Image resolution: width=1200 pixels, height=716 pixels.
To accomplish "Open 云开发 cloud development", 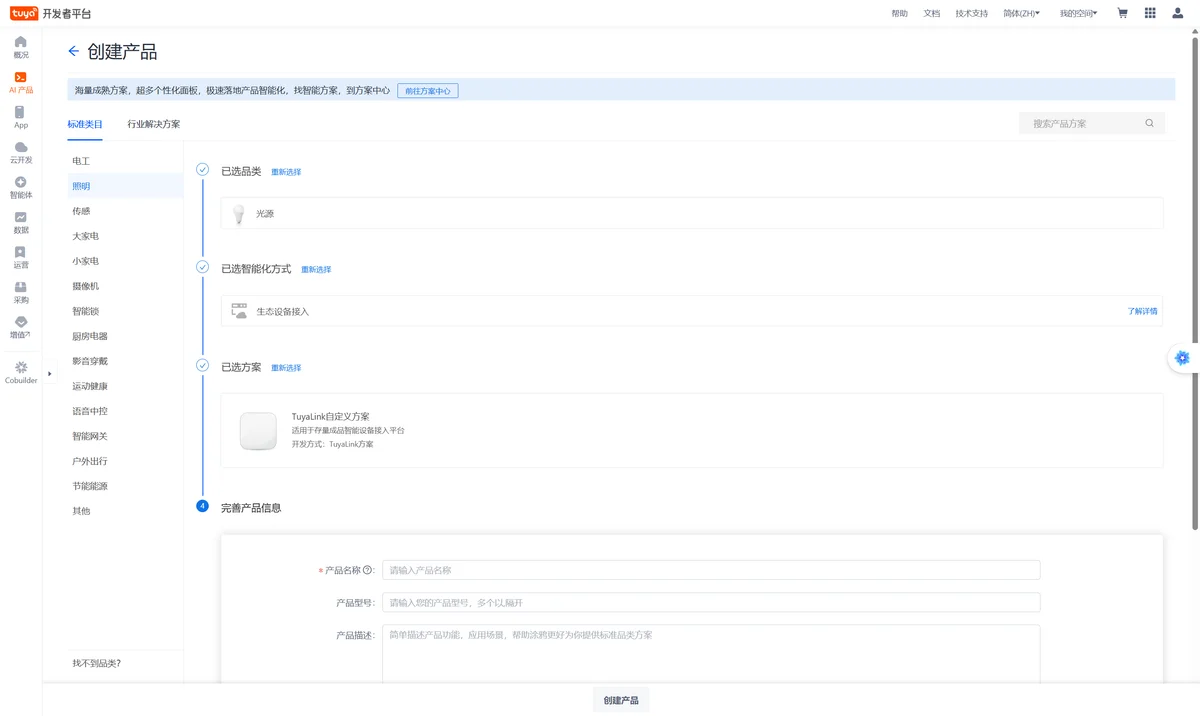I will pos(21,153).
